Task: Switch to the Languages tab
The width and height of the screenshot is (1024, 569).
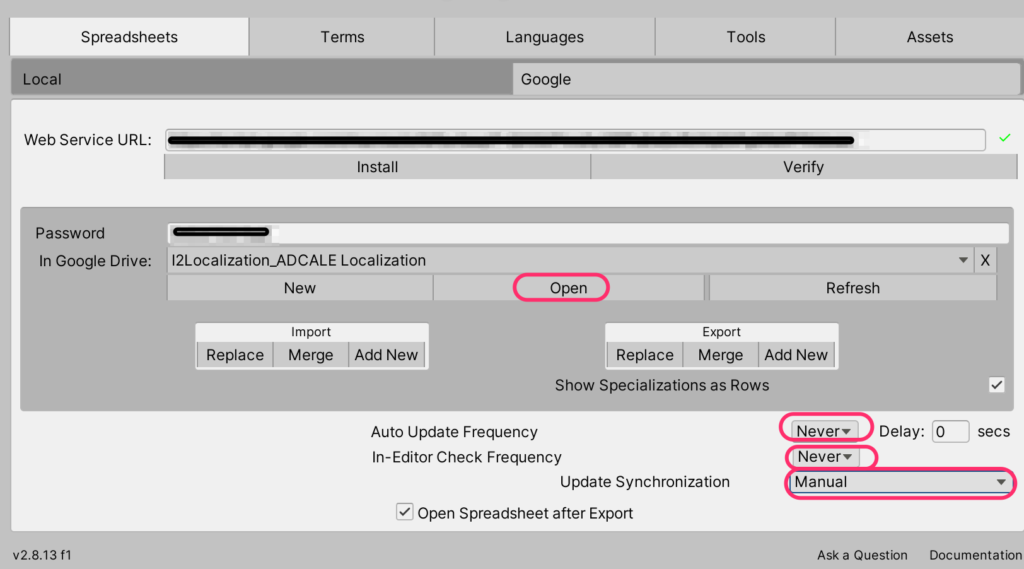Action: [x=544, y=37]
